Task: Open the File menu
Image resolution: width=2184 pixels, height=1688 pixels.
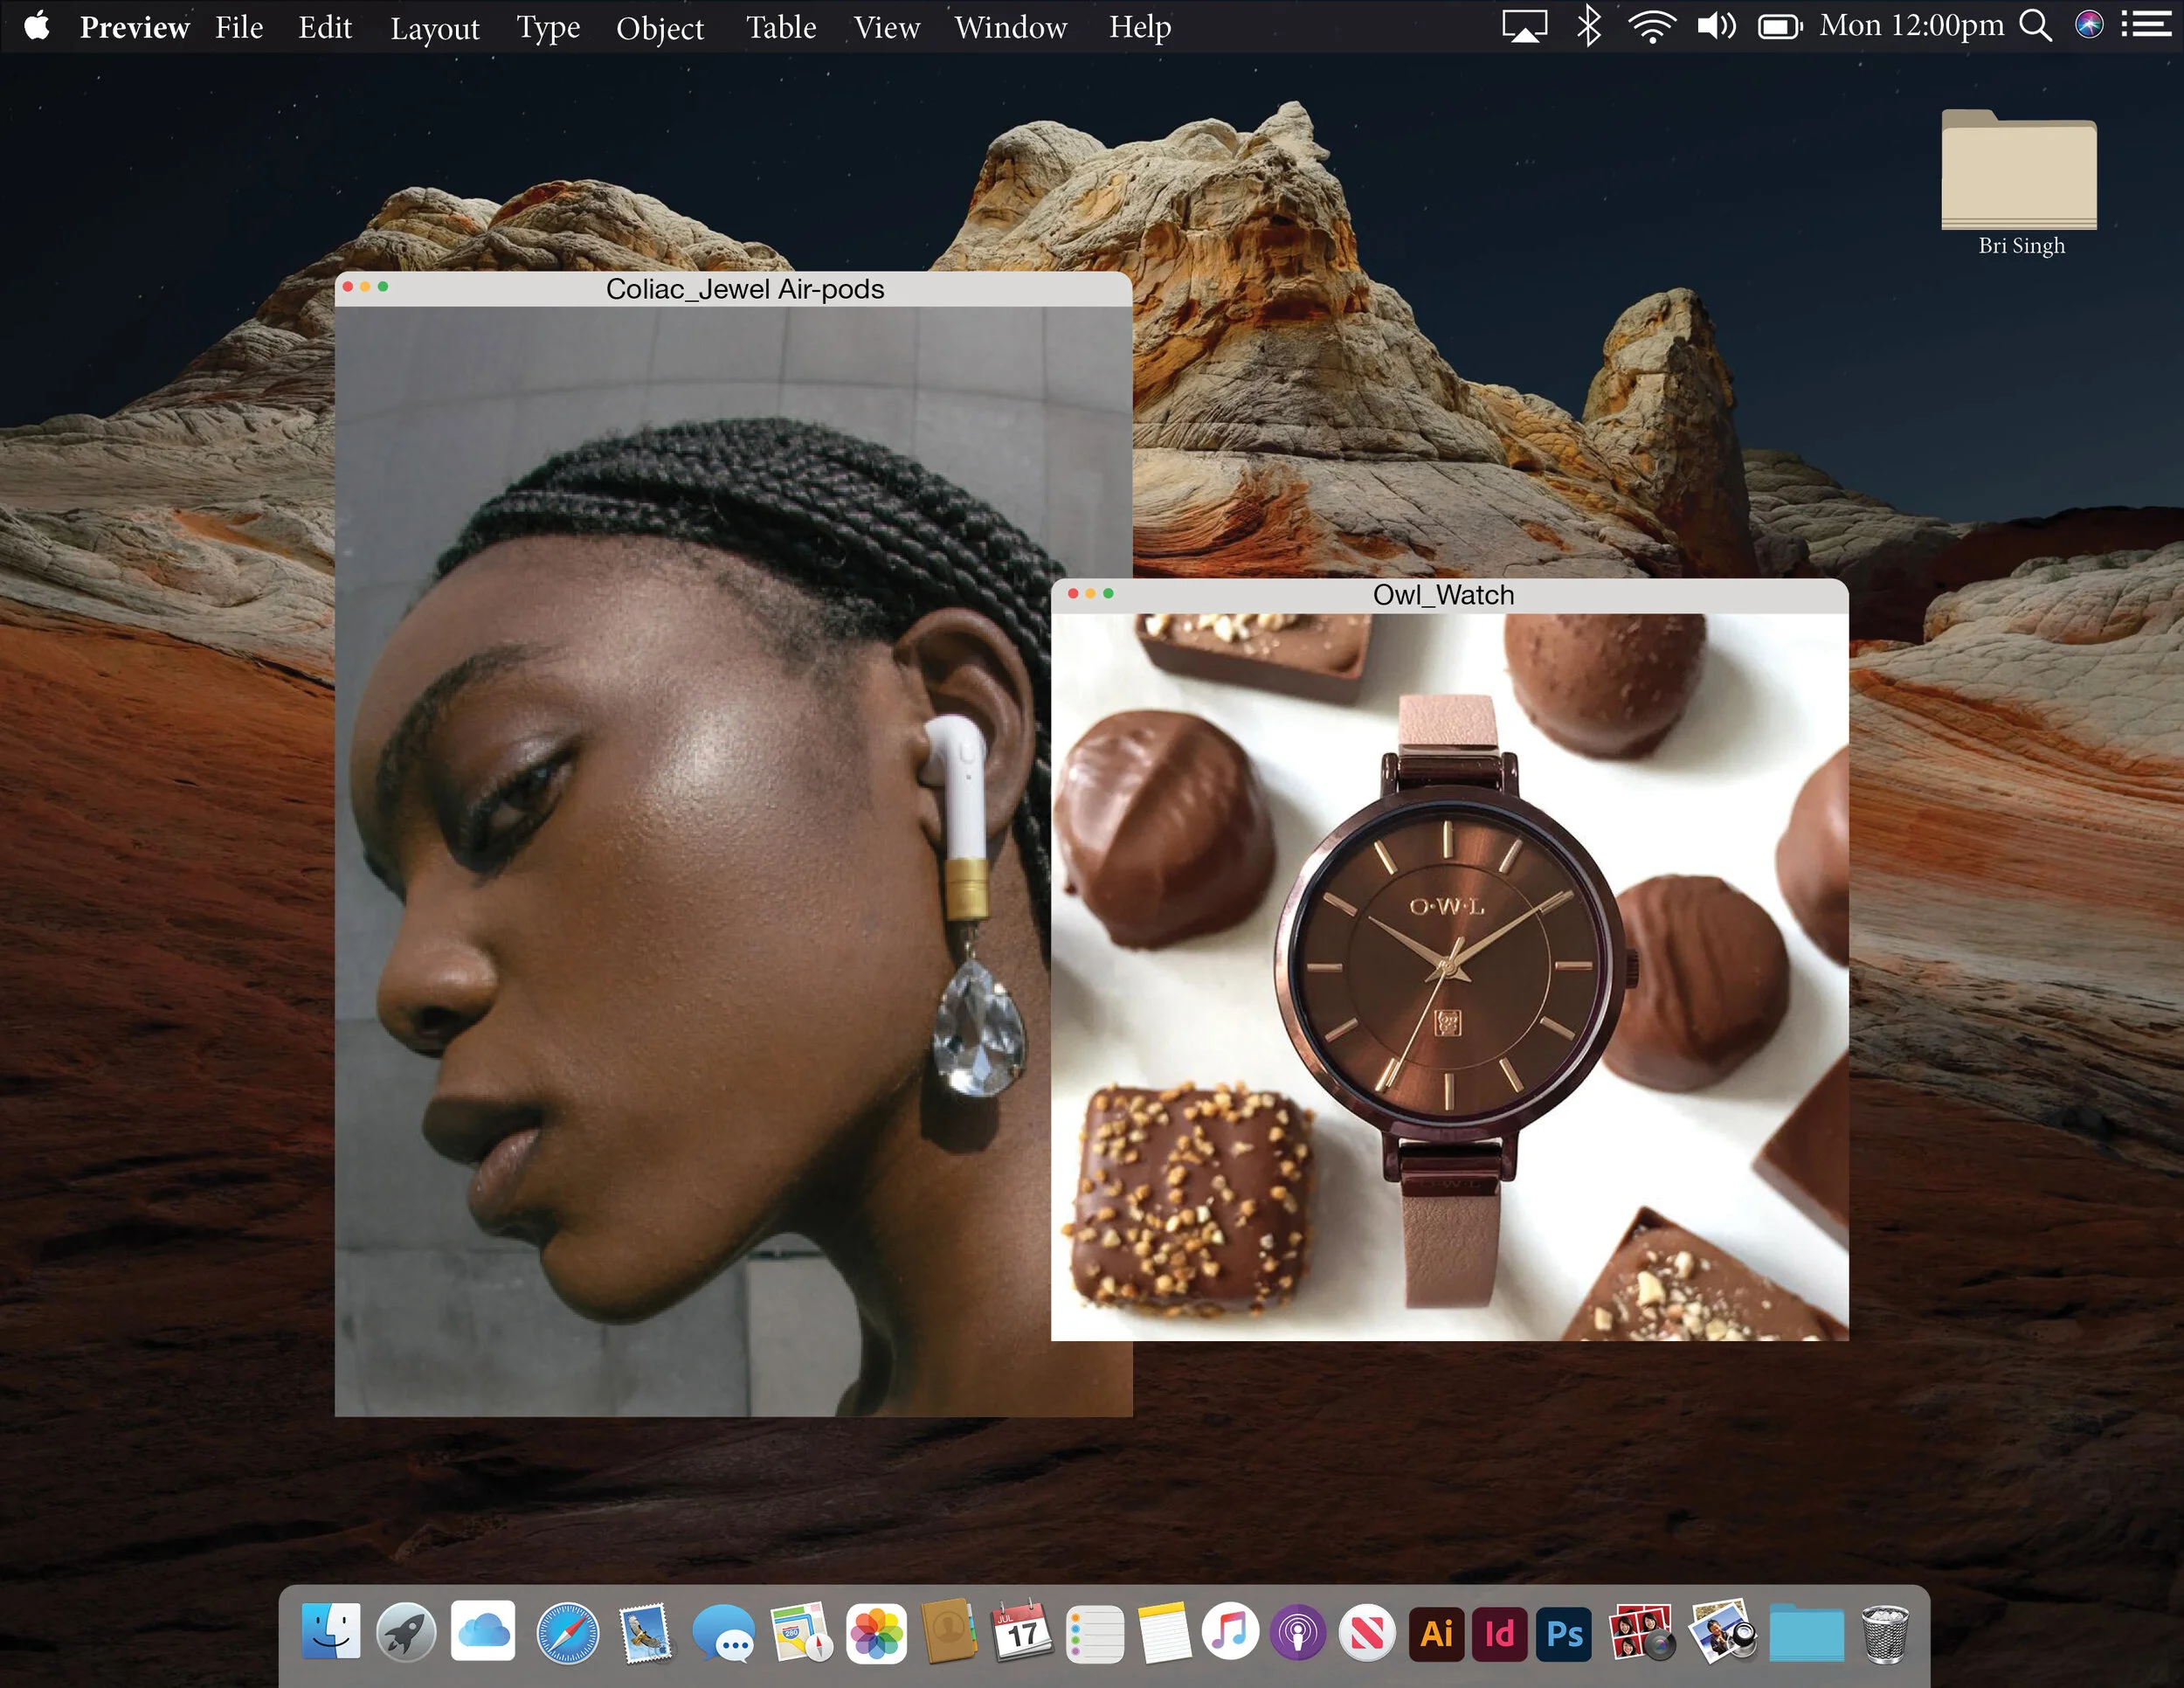Action: click(239, 27)
